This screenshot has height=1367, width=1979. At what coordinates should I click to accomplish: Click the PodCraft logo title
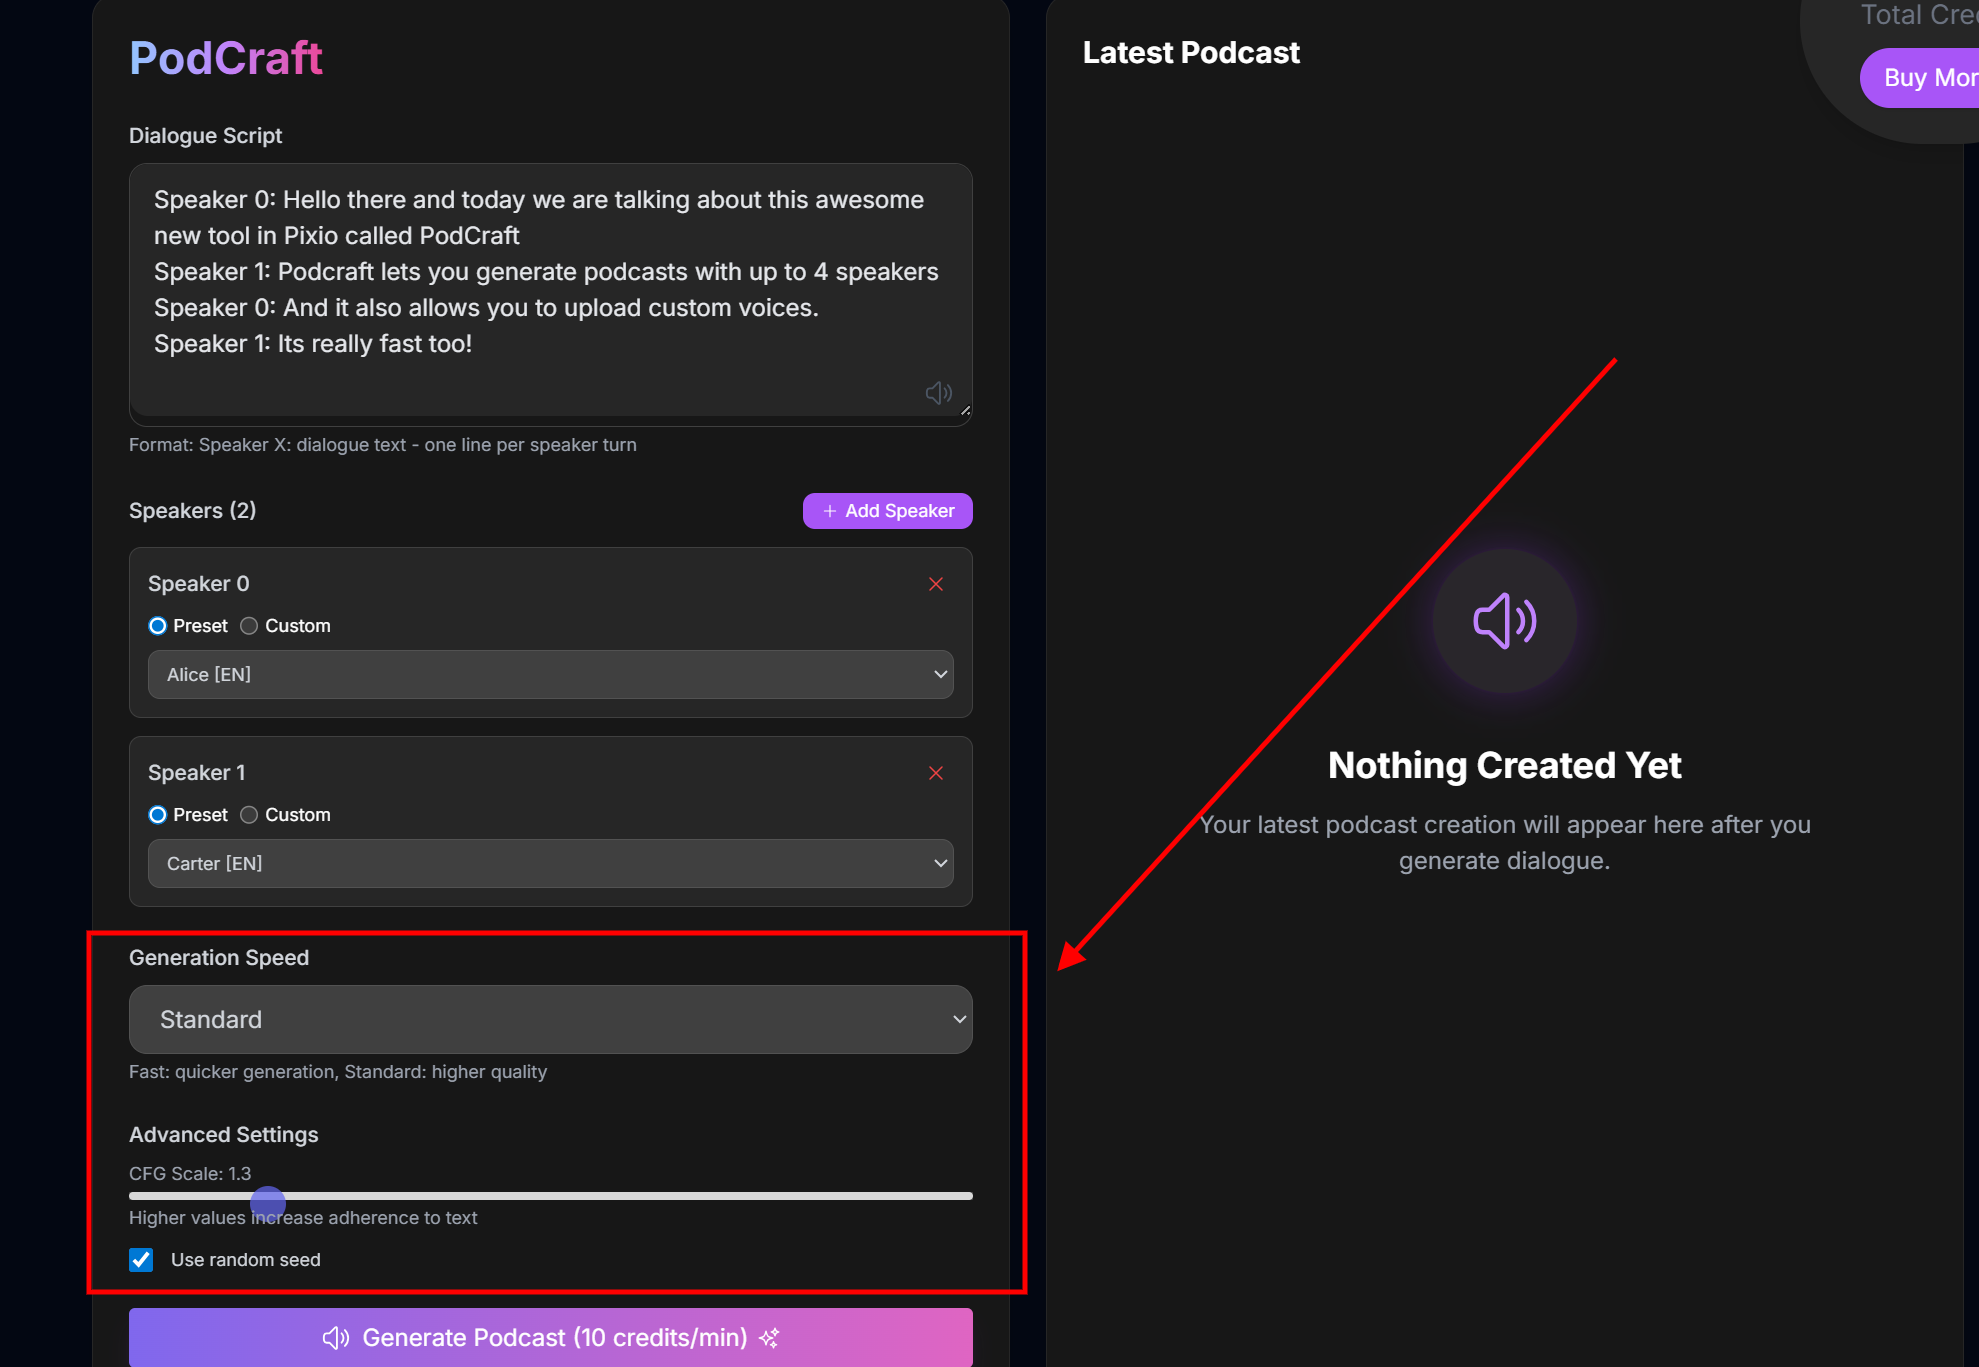(226, 58)
